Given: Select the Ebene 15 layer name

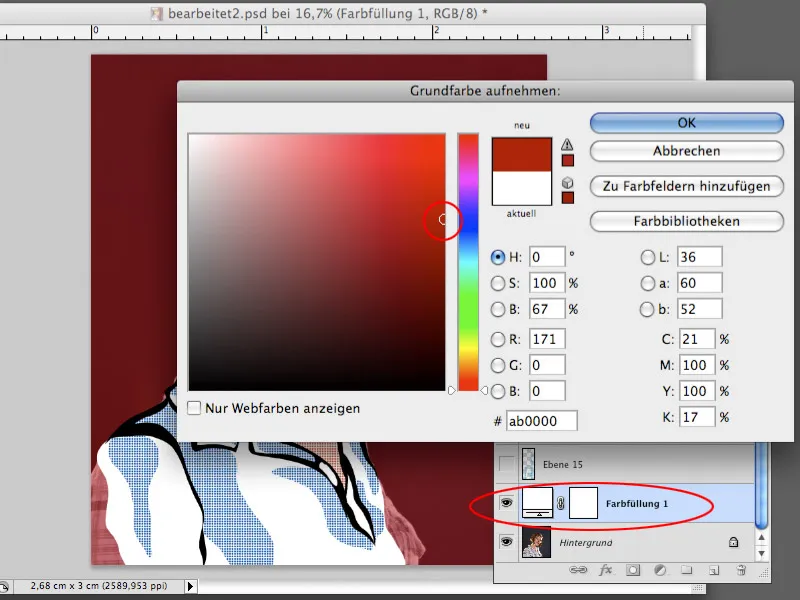Looking at the screenshot, I should point(562,464).
